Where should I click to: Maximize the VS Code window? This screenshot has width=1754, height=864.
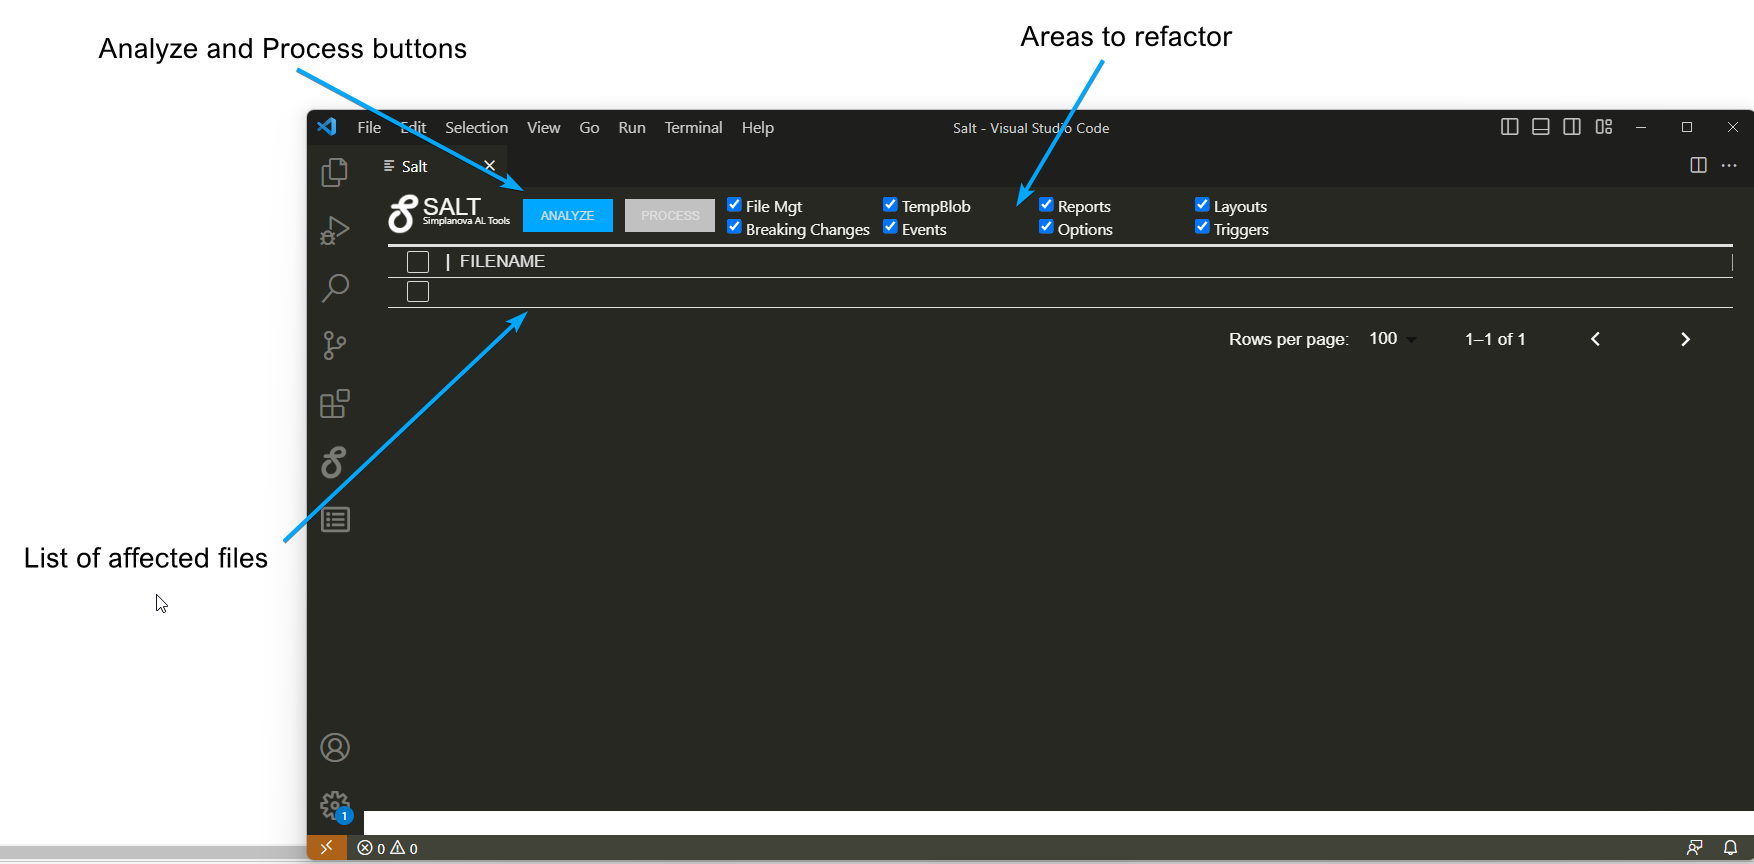[1687, 127]
